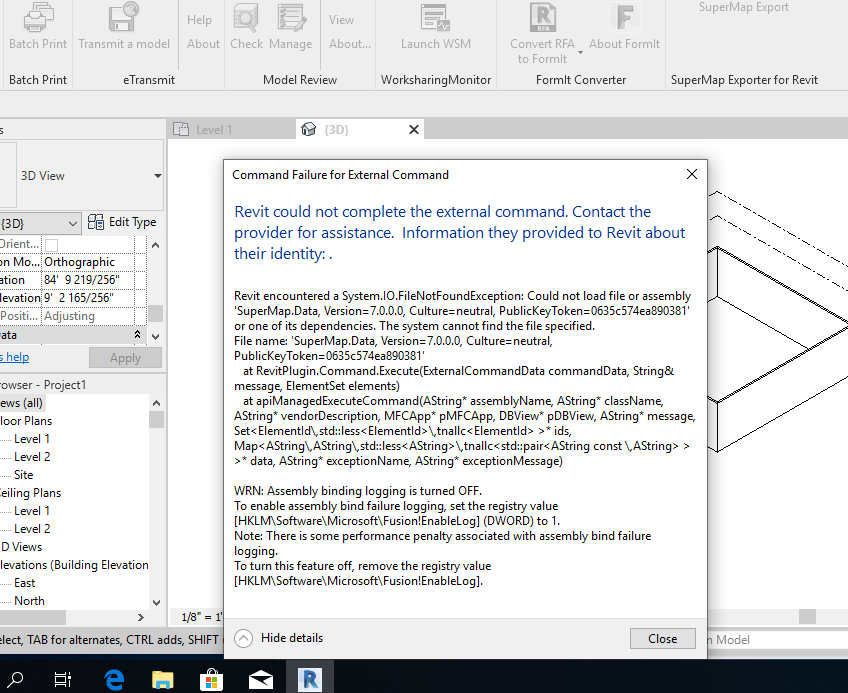Click the Revit taskbar icon
Viewport: 848px width, 693px height.
(x=310, y=679)
